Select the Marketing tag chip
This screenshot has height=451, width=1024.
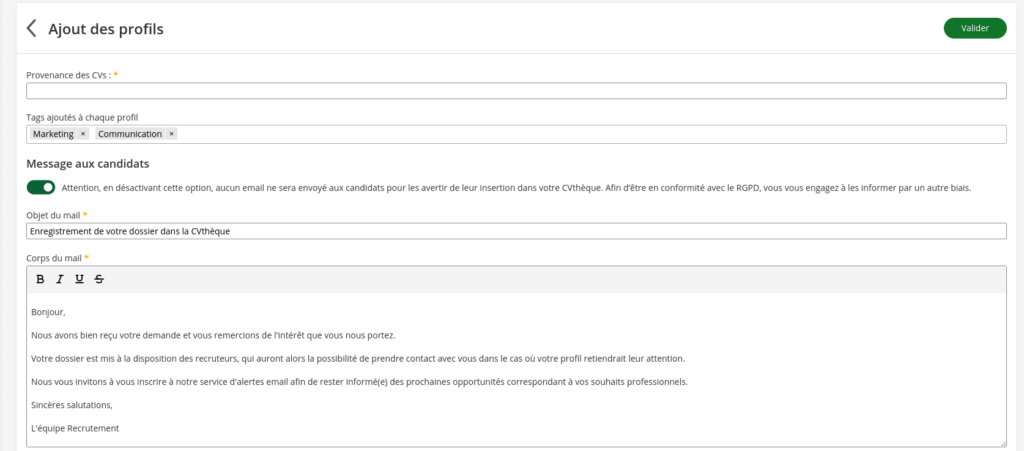click(x=53, y=134)
